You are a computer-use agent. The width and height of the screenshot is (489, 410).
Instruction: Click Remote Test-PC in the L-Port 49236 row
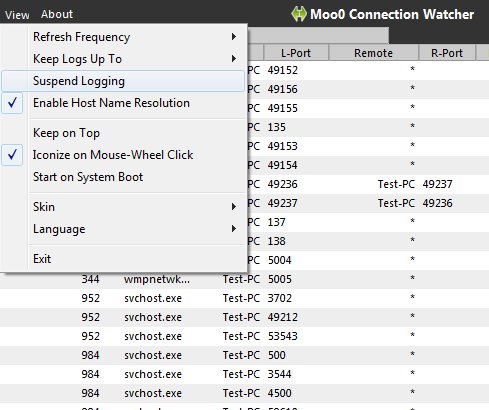(396, 184)
